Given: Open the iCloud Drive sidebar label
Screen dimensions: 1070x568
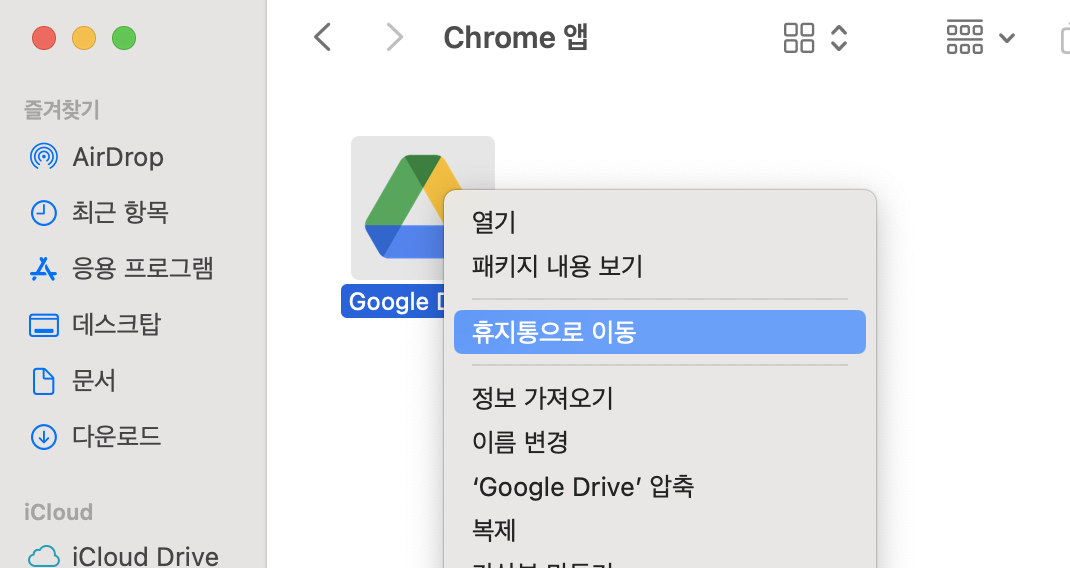Looking at the screenshot, I should point(145,556).
